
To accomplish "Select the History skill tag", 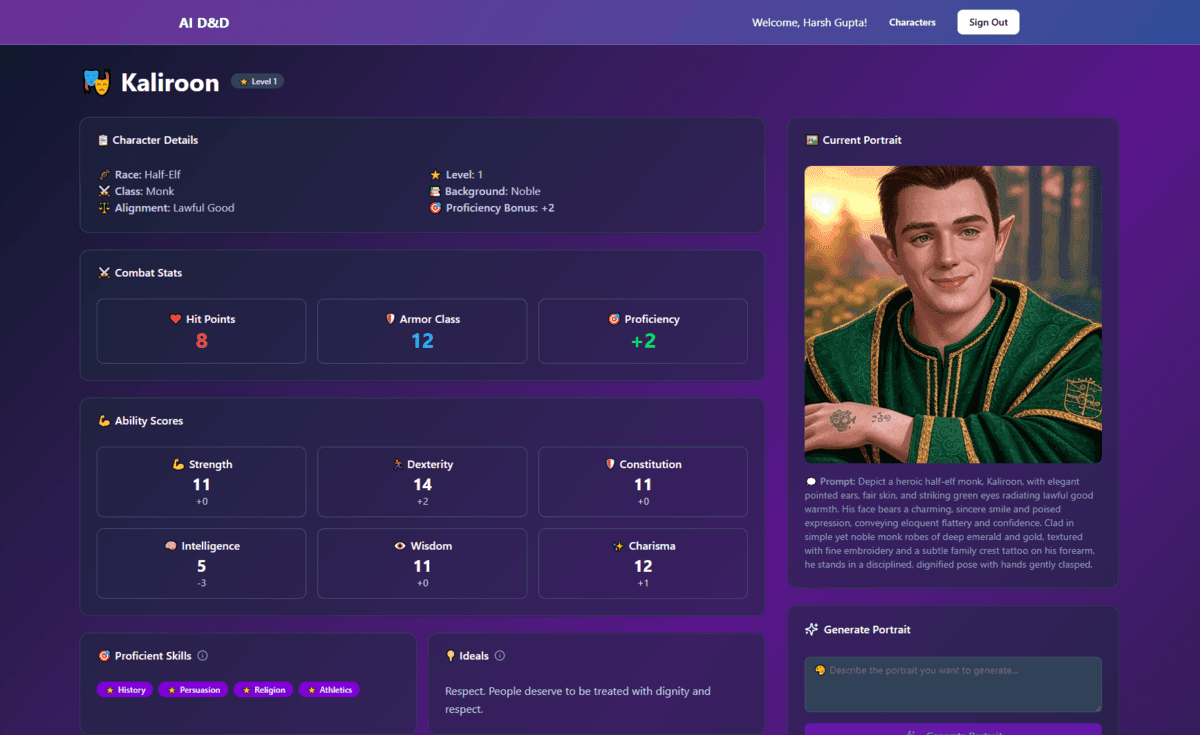I will click(x=125, y=690).
